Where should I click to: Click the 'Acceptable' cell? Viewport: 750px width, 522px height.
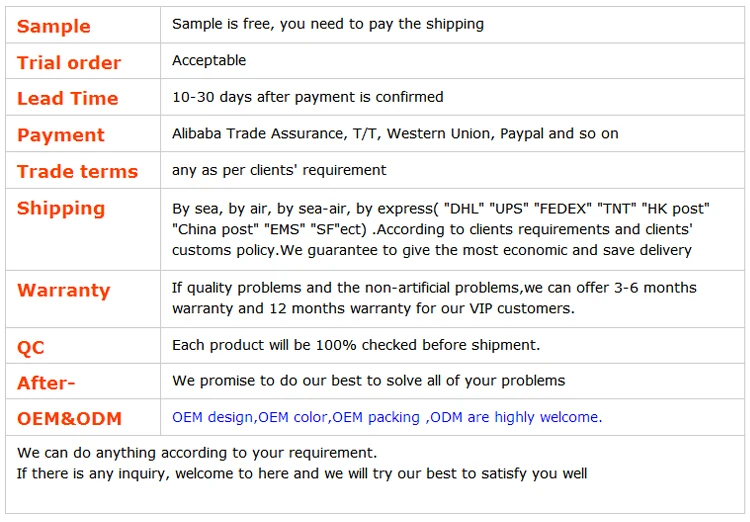pos(209,60)
